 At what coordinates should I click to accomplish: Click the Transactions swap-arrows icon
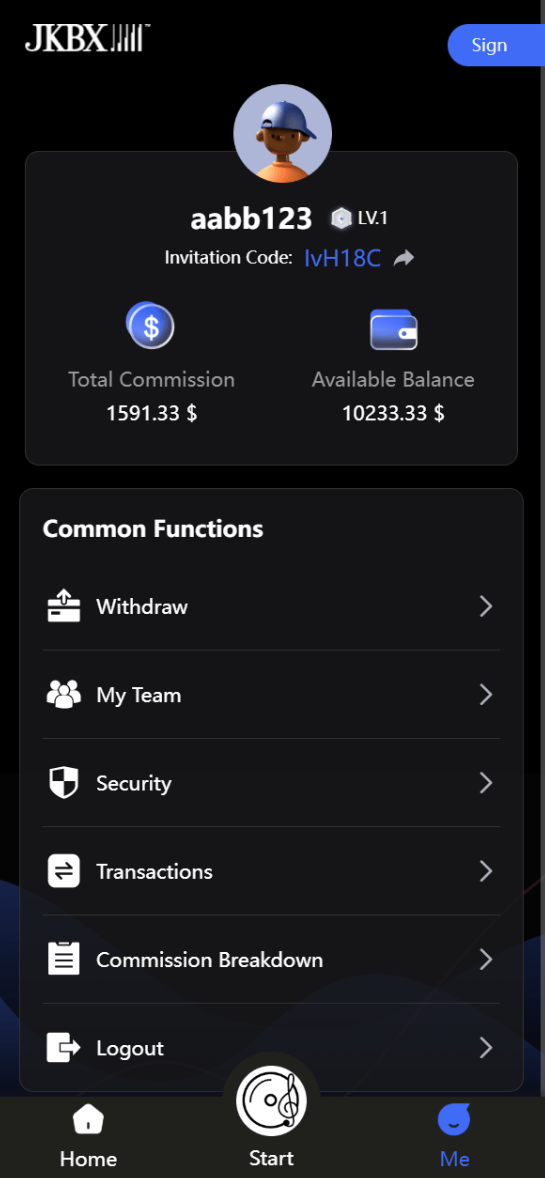(x=64, y=871)
